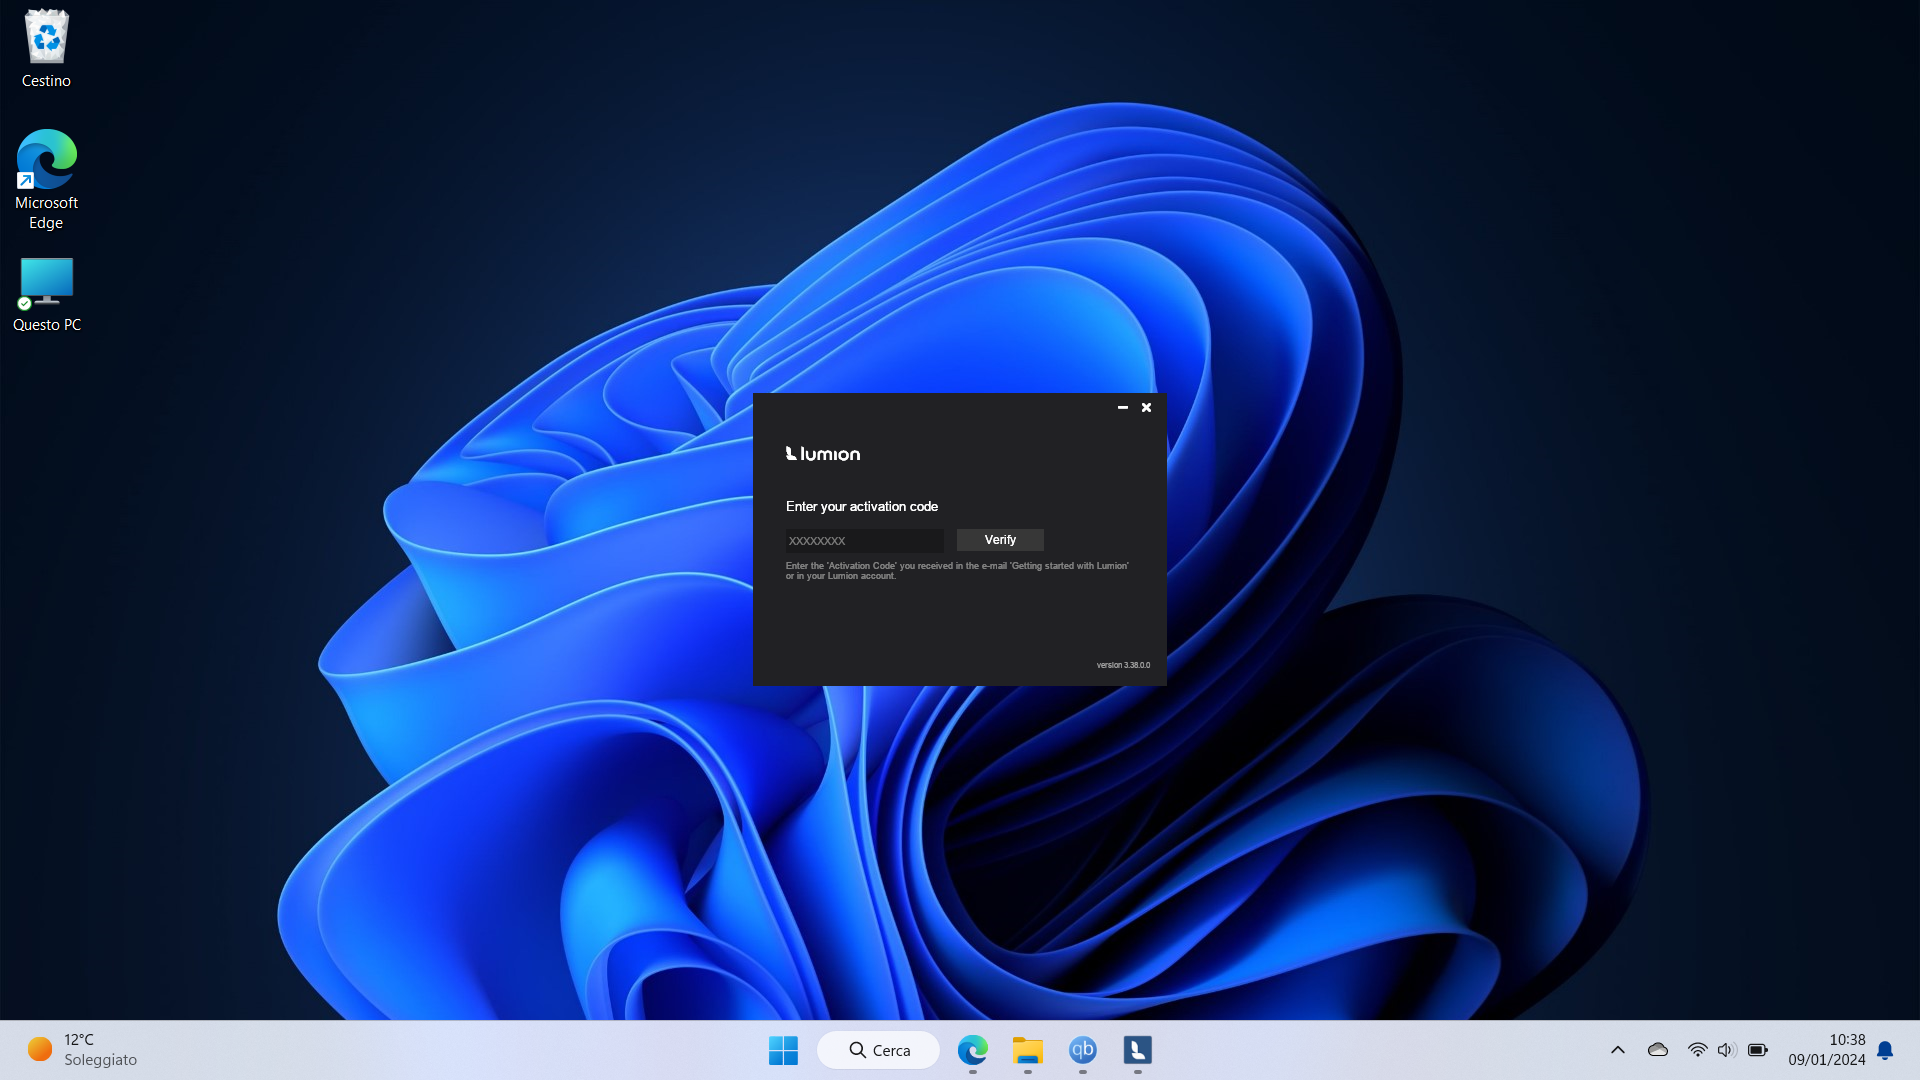The height and width of the screenshot is (1080, 1920).
Task: Minimize the Lumion activation window
Action: click(1123, 408)
